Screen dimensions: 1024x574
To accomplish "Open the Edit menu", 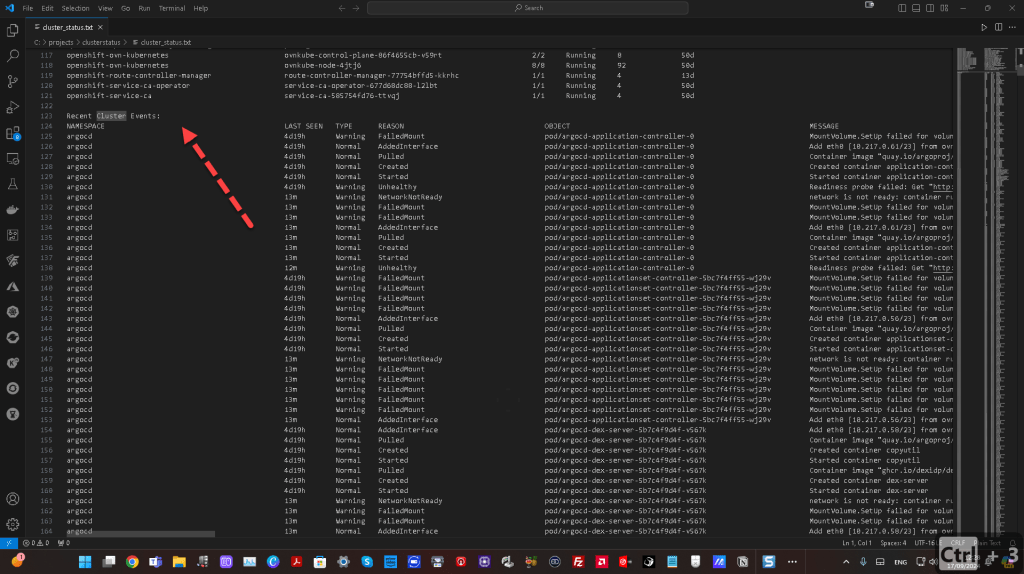I will (x=47, y=8).
